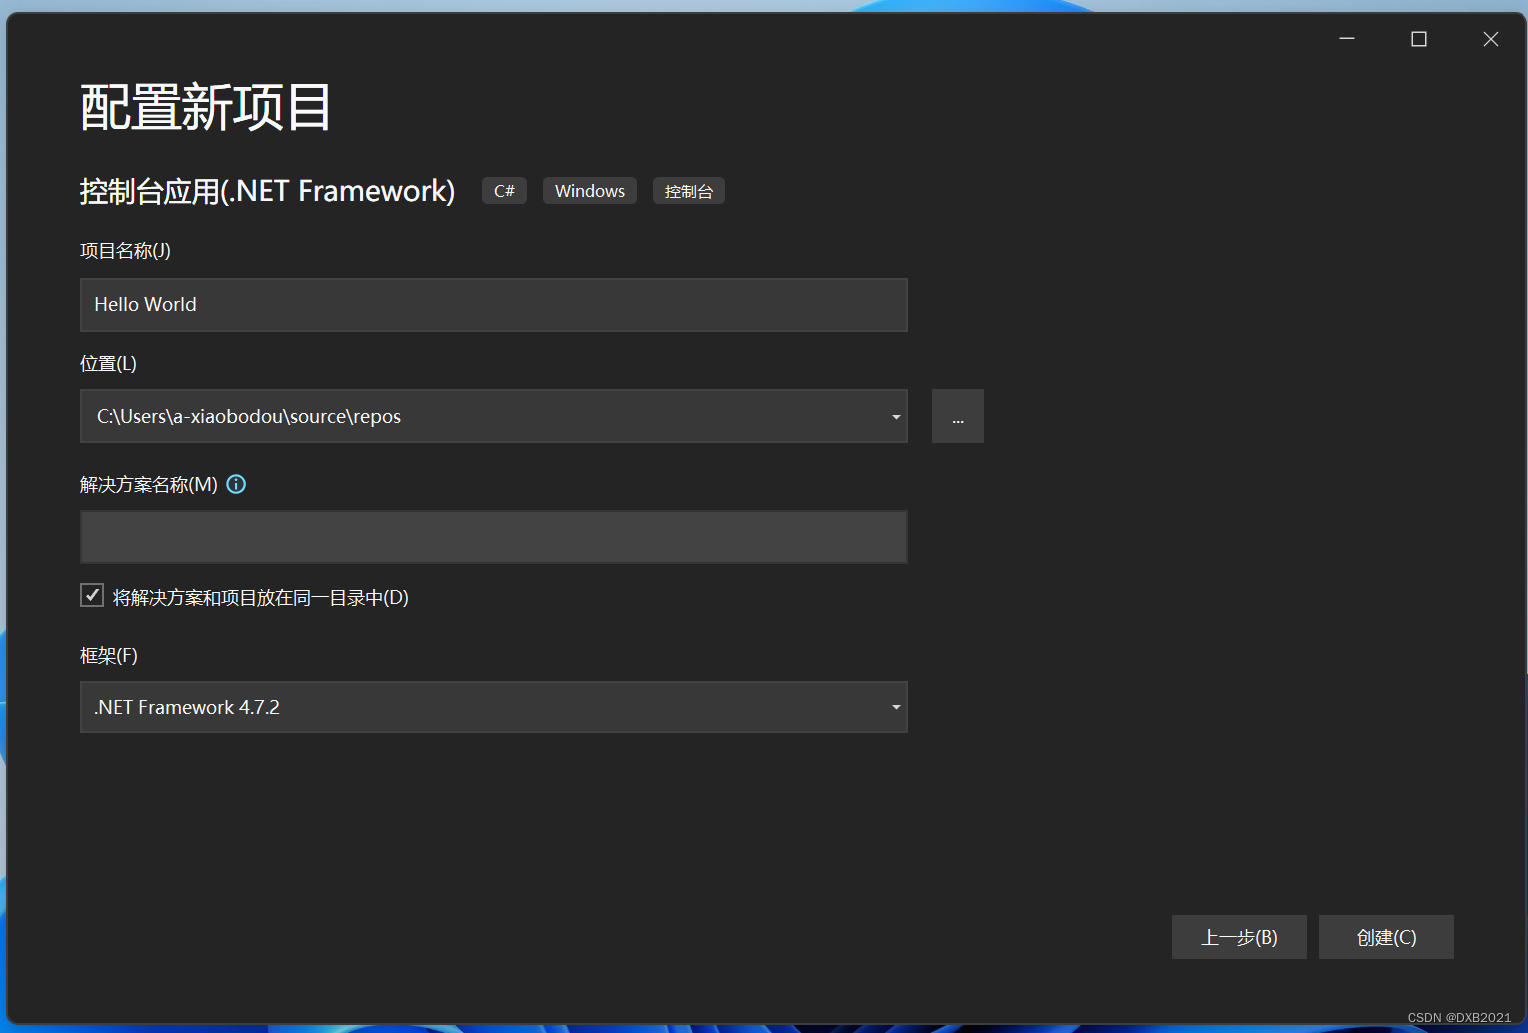Click the 创建(C) create button
This screenshot has width=1528, height=1033.
tap(1386, 937)
